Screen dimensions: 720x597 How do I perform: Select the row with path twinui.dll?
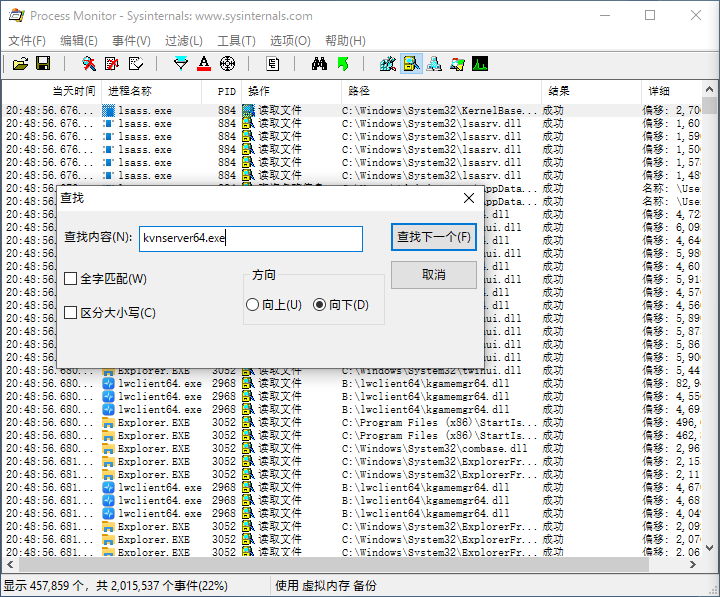pyautogui.click(x=352, y=371)
